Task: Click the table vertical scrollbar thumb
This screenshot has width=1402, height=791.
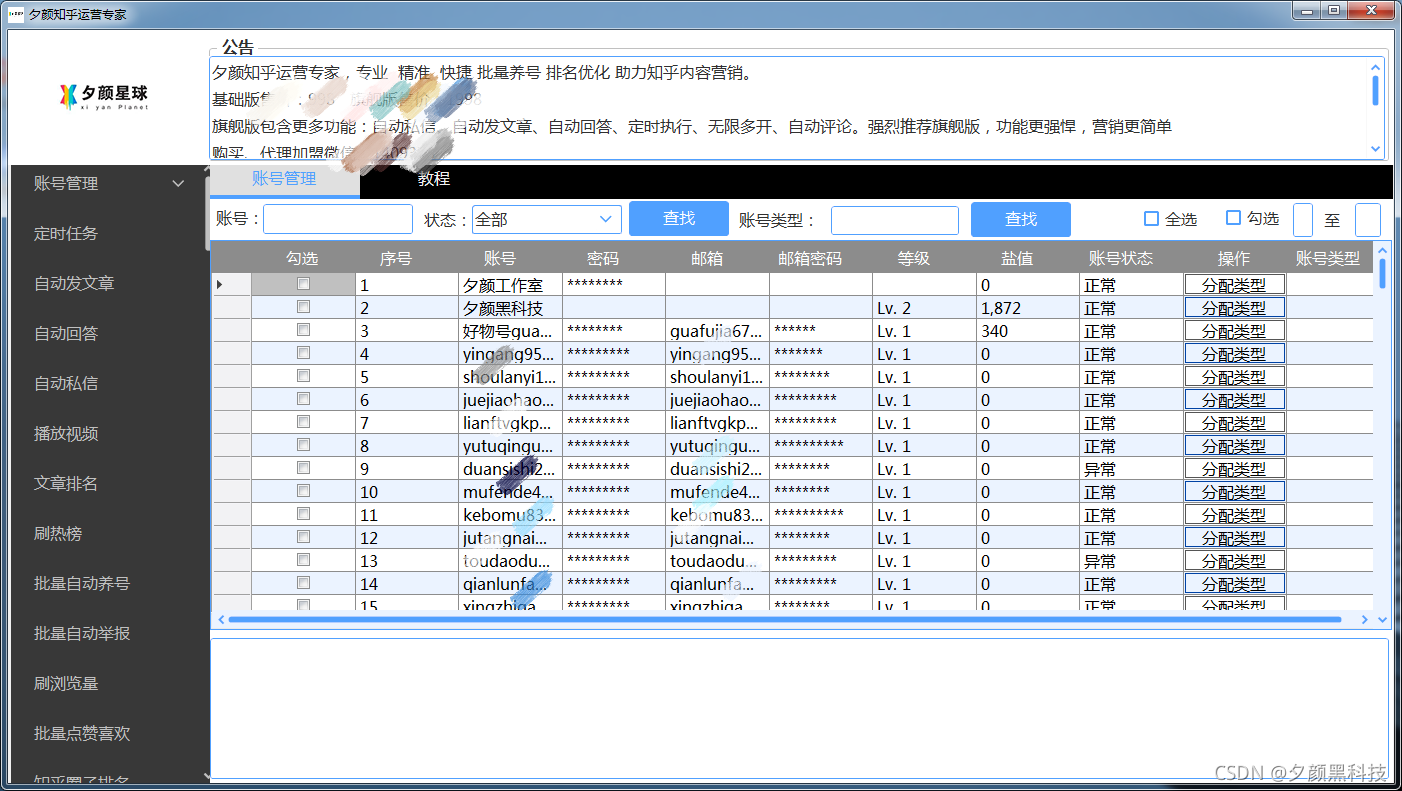Action: pyautogui.click(x=1383, y=273)
